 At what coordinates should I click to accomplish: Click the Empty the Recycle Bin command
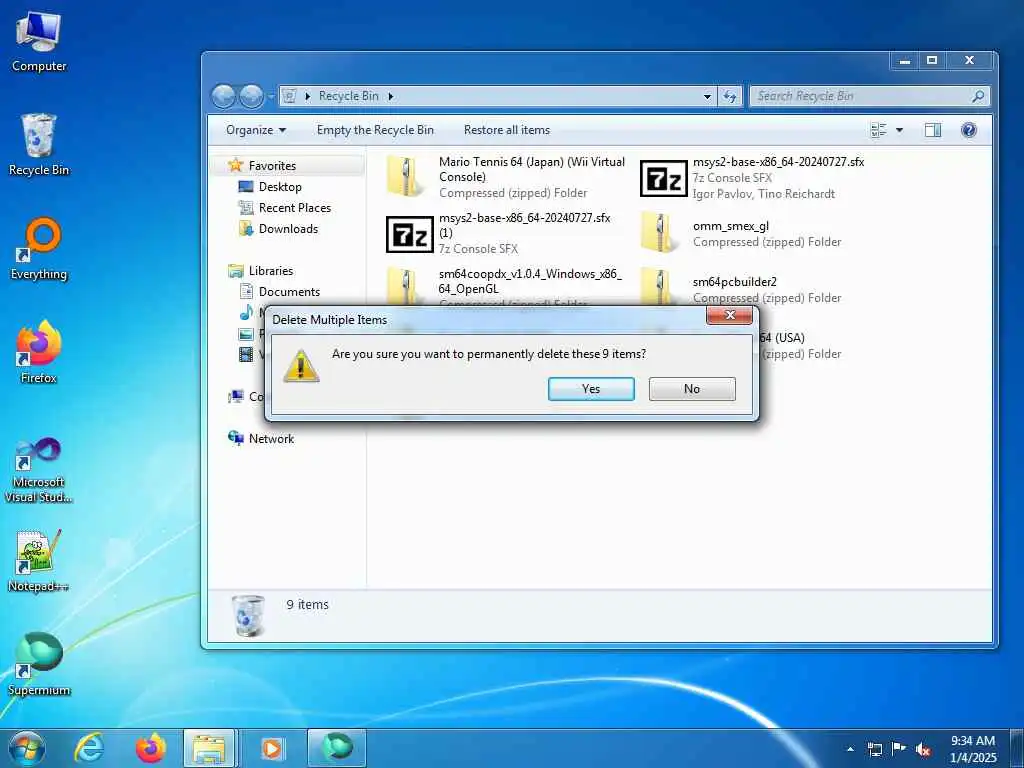pyautogui.click(x=375, y=130)
